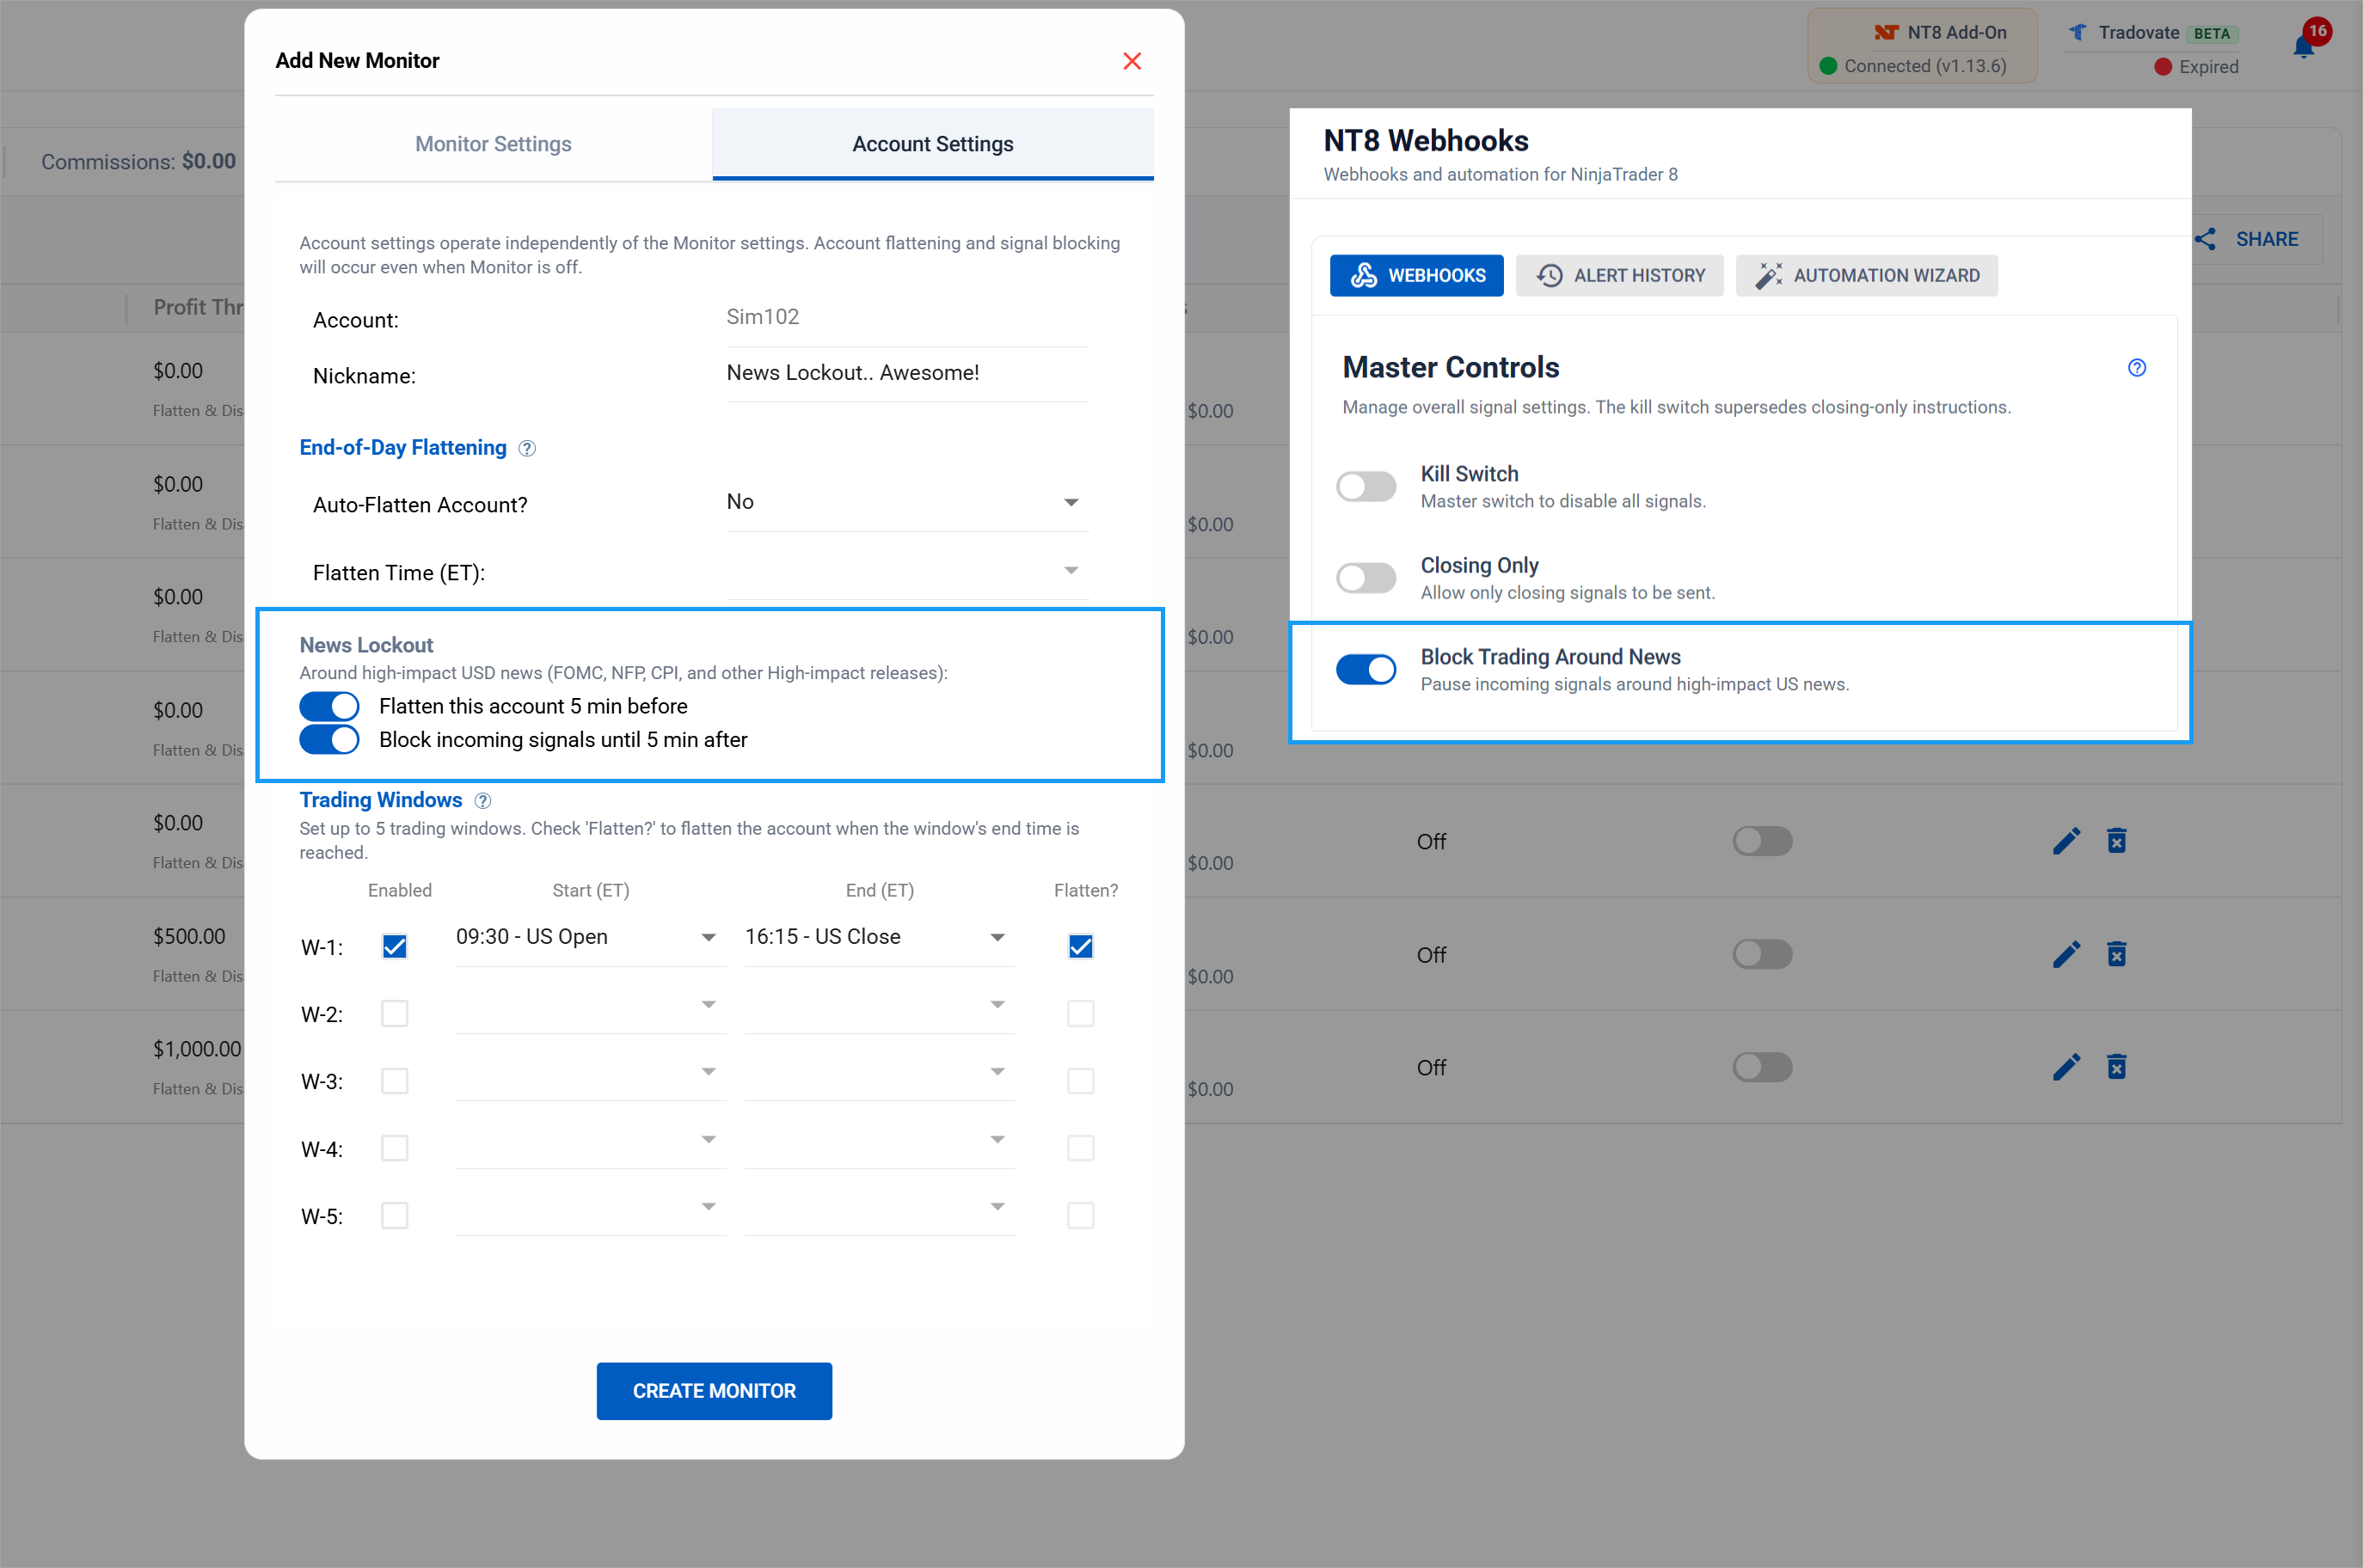The height and width of the screenshot is (1568, 2363).
Task: Open help for Trading Windows
Action: [x=483, y=801]
